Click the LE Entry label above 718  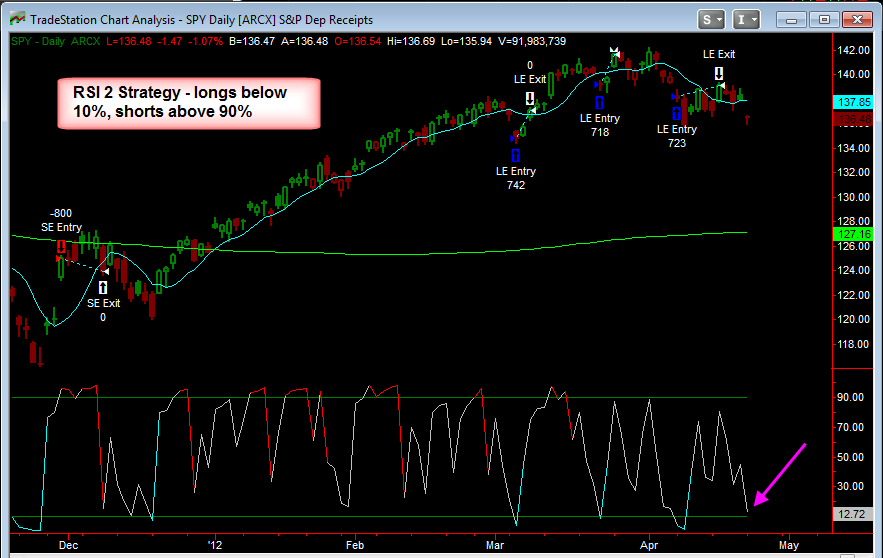pos(600,118)
